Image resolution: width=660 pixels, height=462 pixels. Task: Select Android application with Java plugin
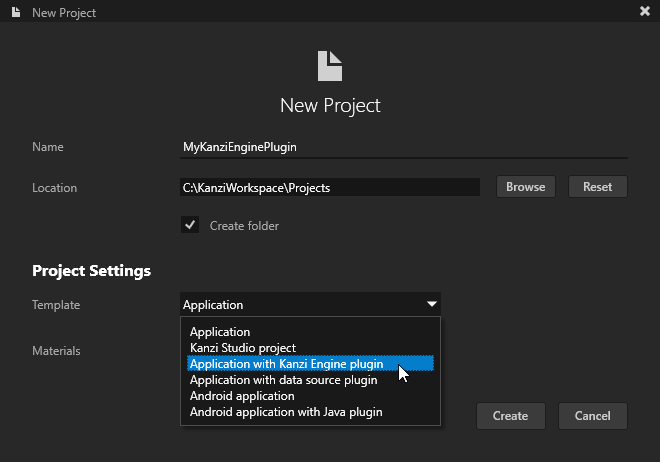pos(310,412)
